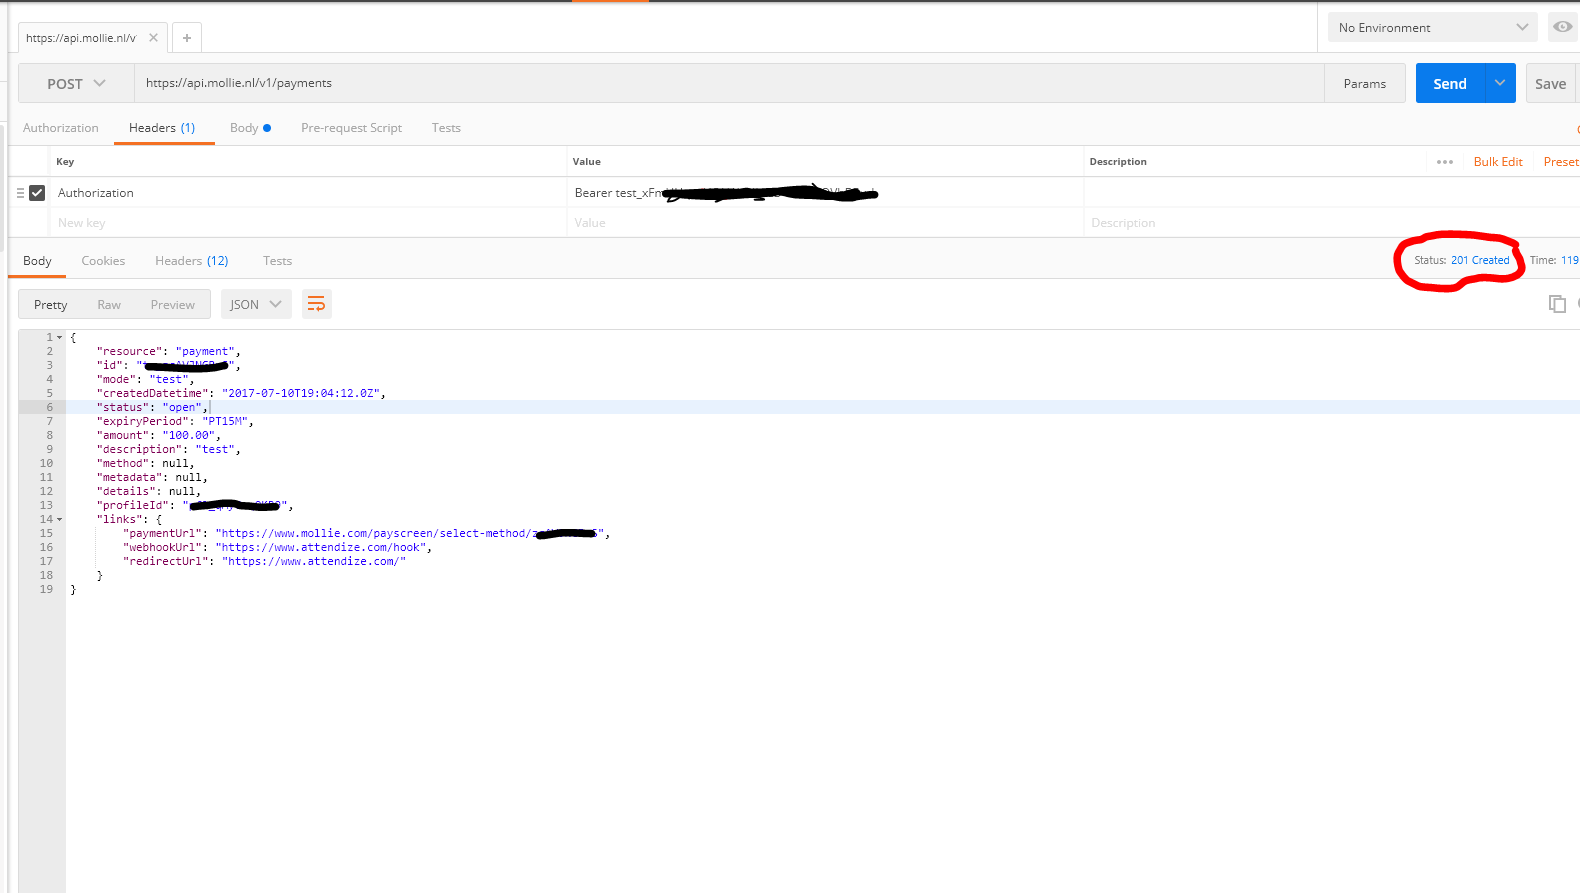Click the 201 Created status text

pyautogui.click(x=1480, y=260)
